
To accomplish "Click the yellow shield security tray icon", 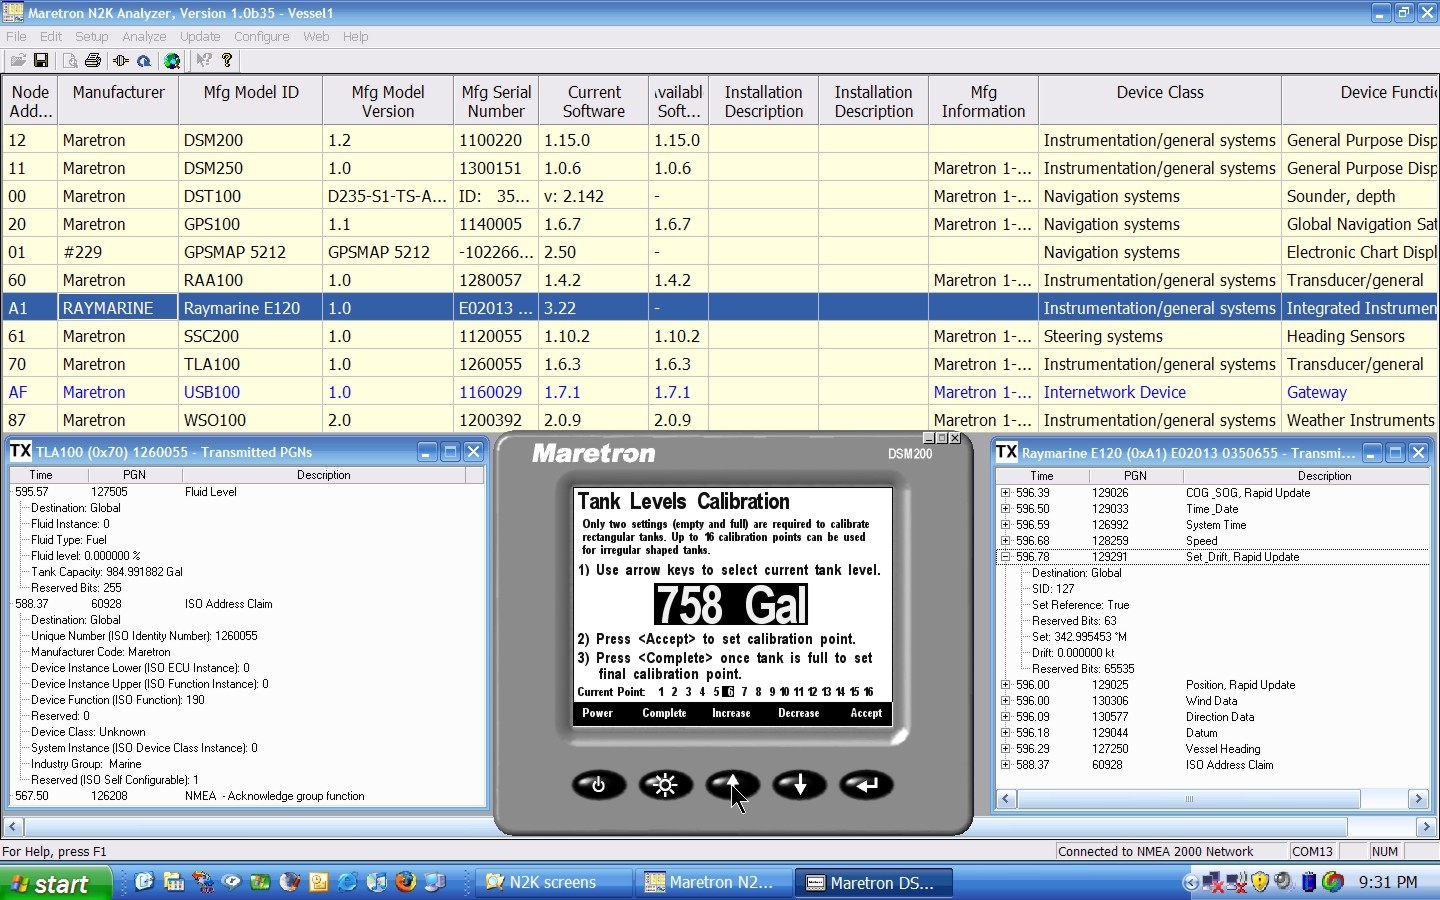I will tap(1261, 882).
